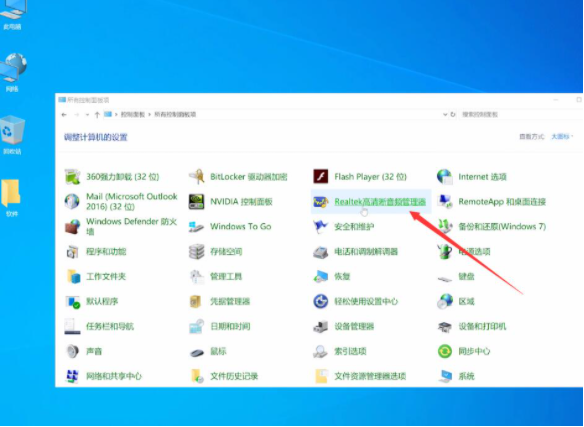Open 轻松使用设置中心 icon
The height and width of the screenshot is (427, 584).
point(320,301)
